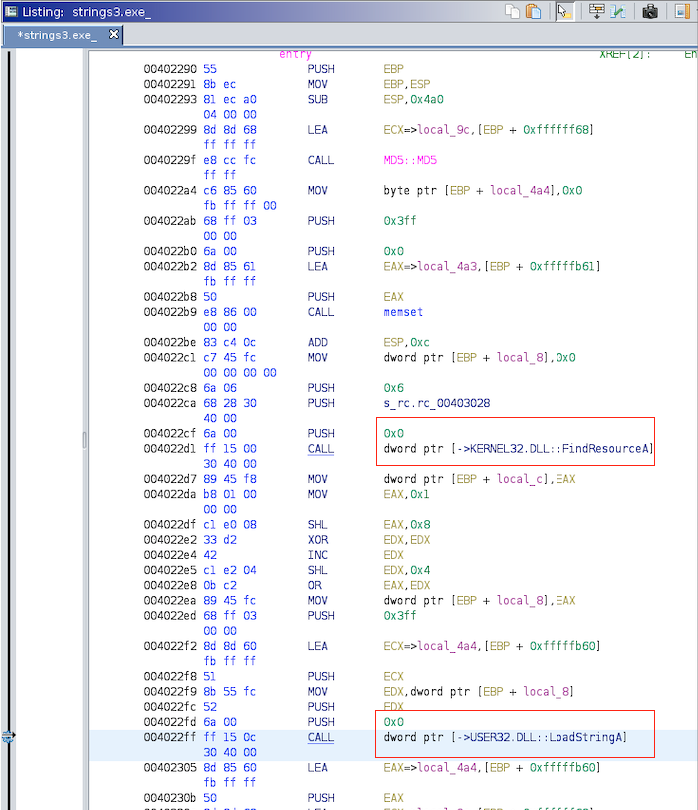Select address 004022c1
Image resolution: width=698 pixels, height=810 pixels.
[x=170, y=357]
